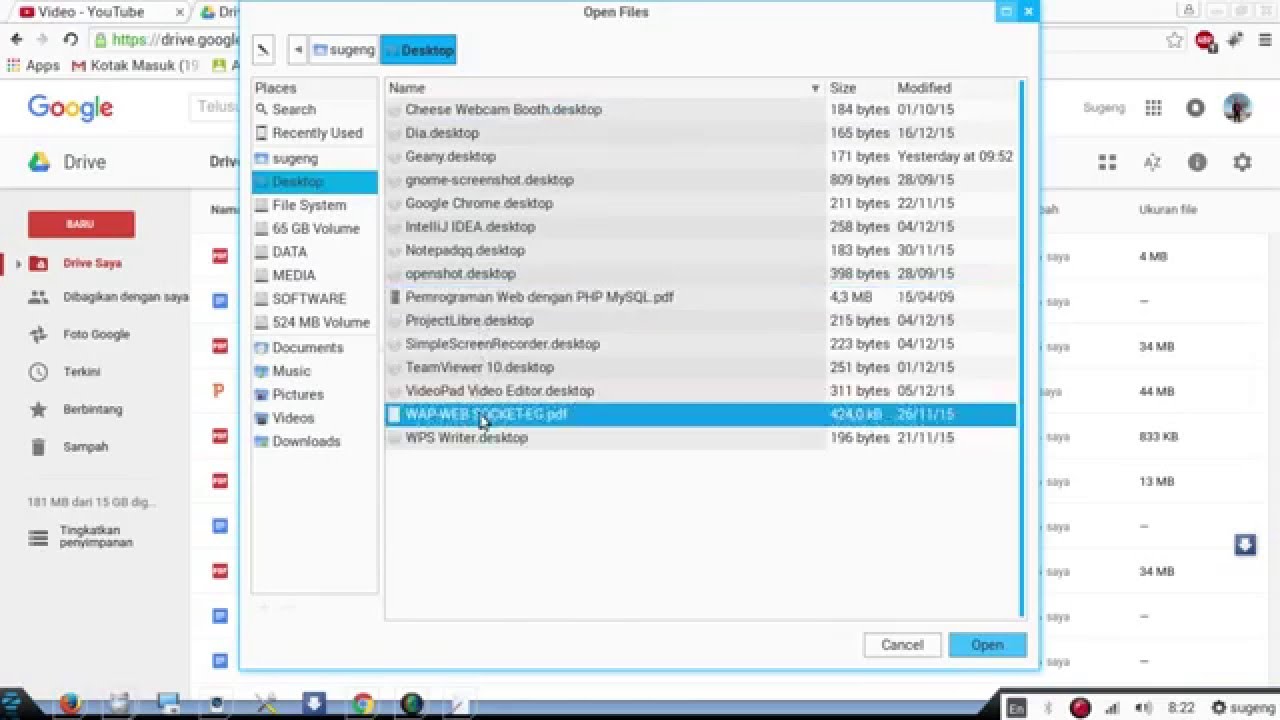
Task: Select the Notepadqq.desktop file
Action: (x=700, y=250)
